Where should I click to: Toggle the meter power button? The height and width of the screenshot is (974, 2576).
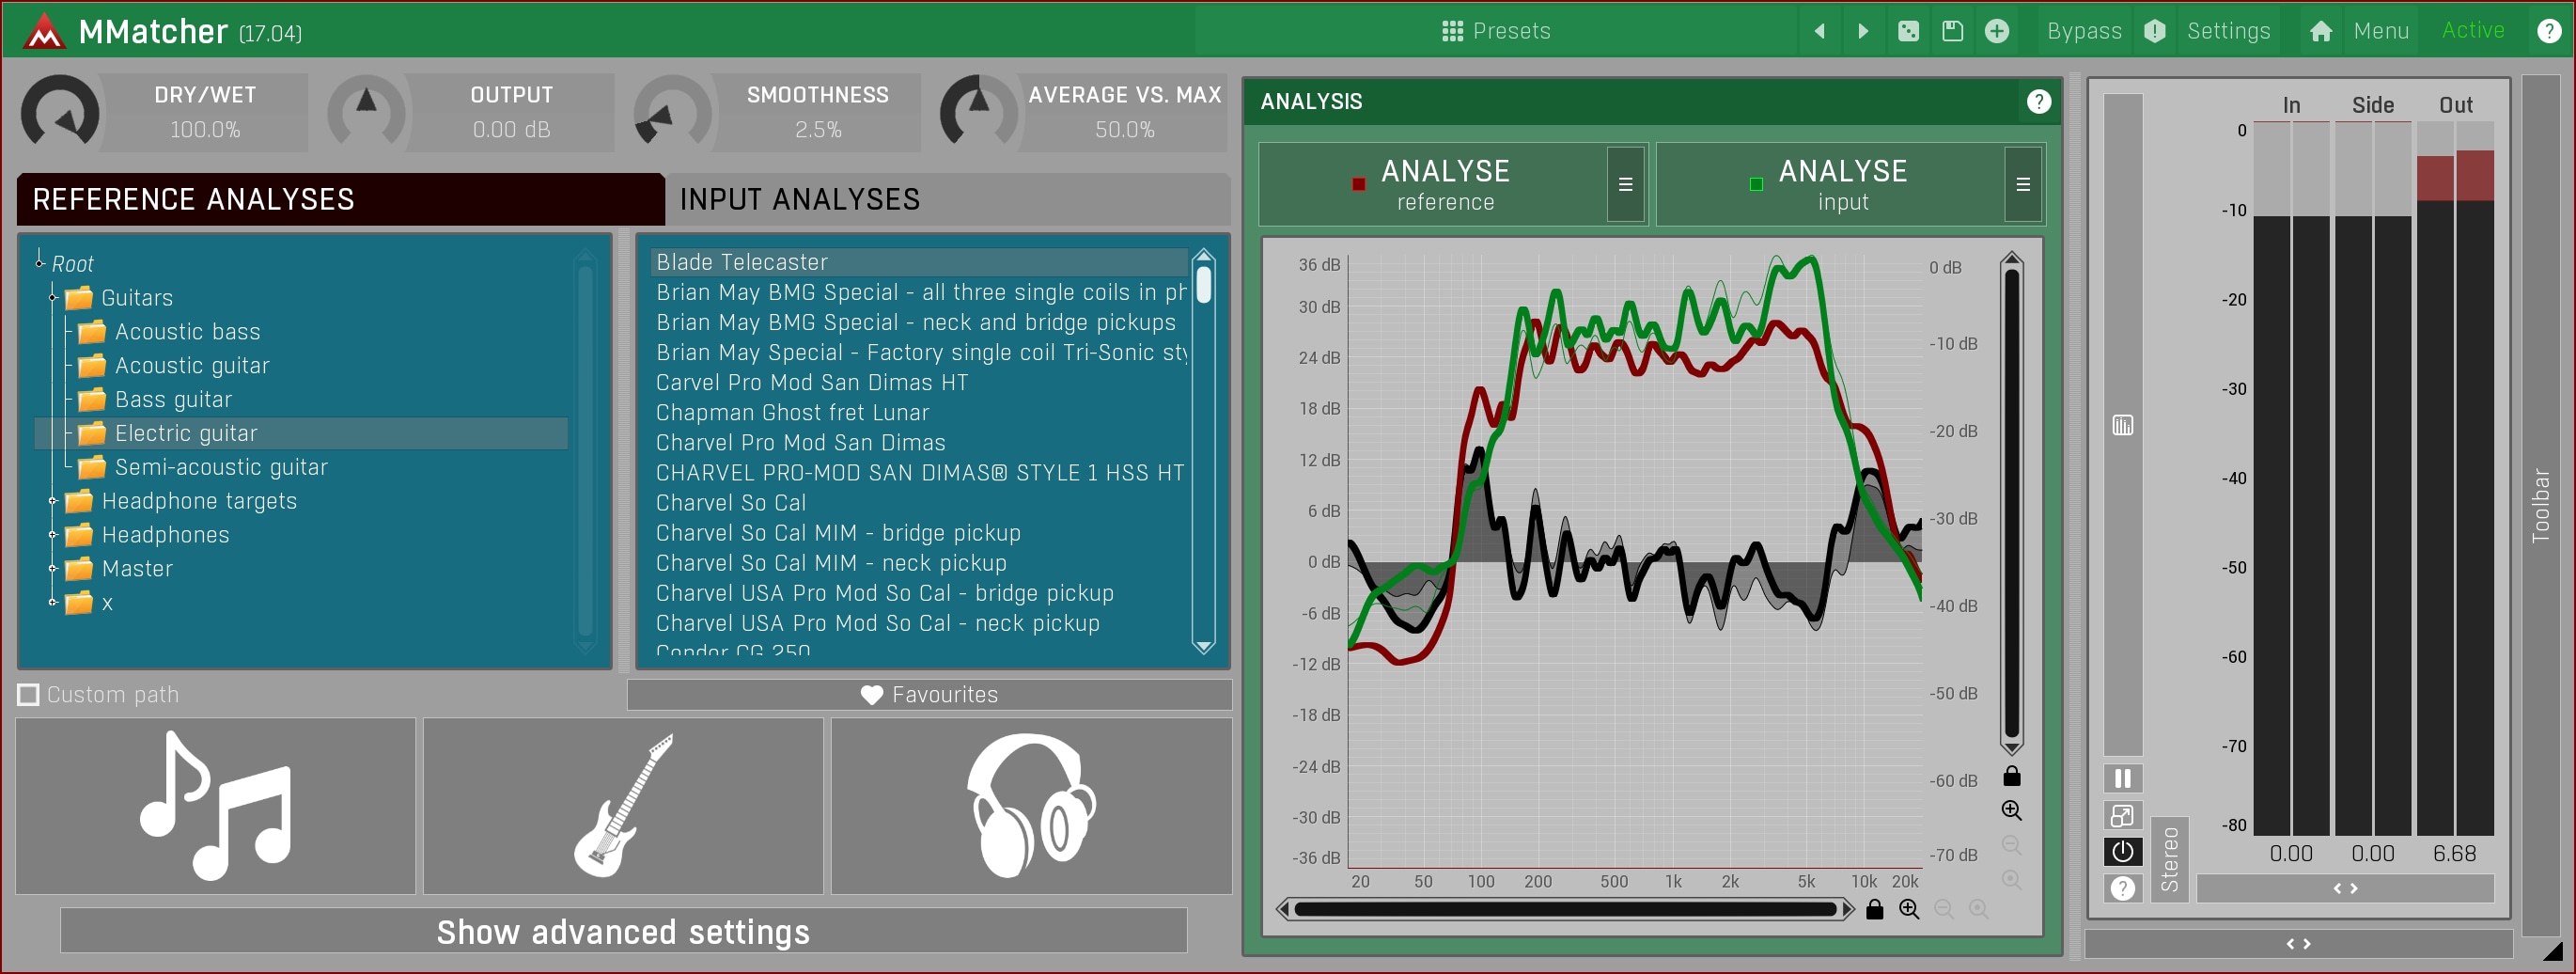tap(2122, 851)
